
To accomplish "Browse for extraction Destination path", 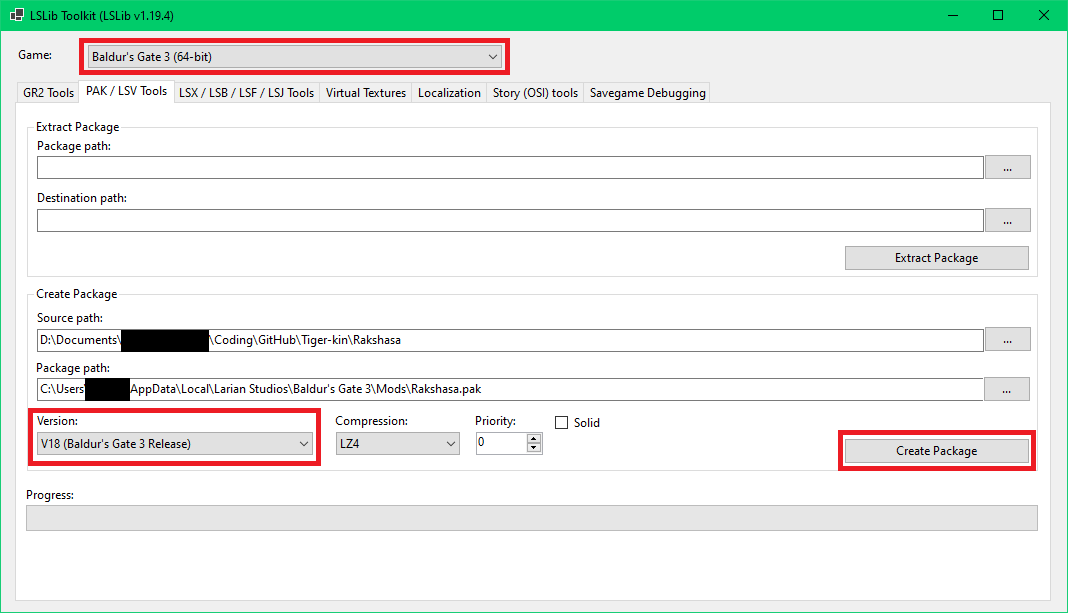I will pos(1007,220).
